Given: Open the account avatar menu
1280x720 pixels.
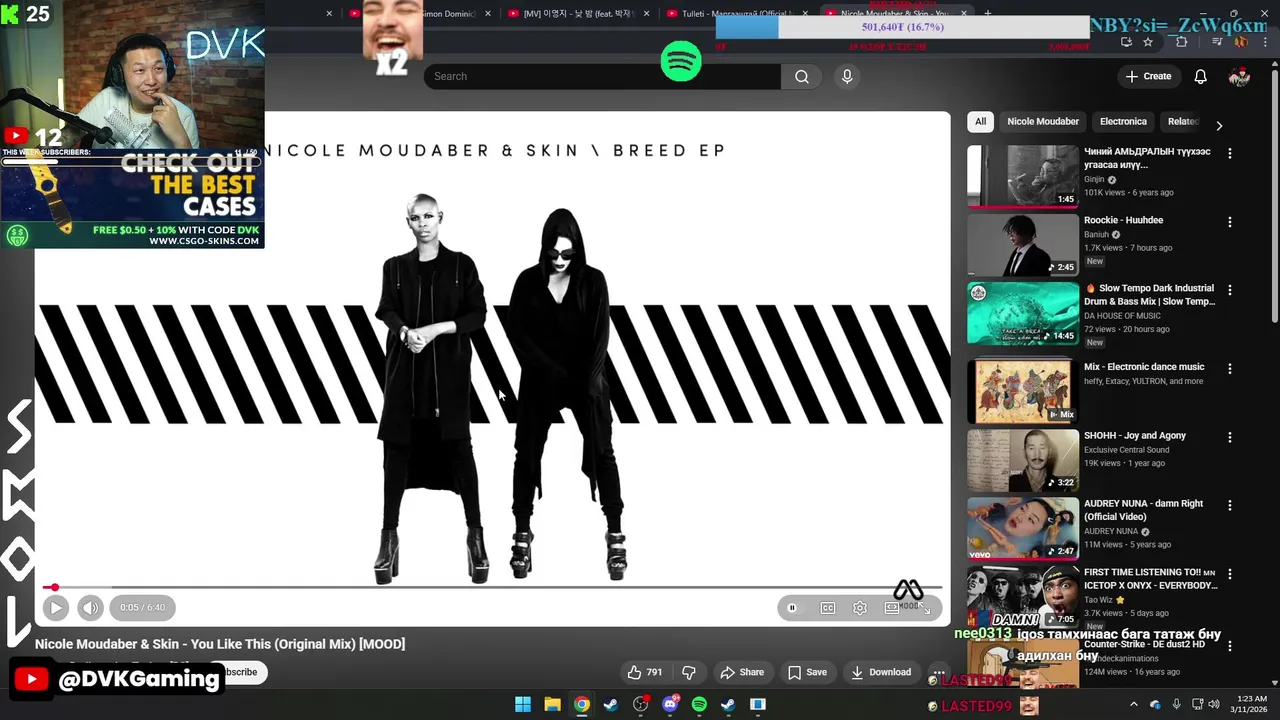Looking at the screenshot, I should tap(1239, 76).
